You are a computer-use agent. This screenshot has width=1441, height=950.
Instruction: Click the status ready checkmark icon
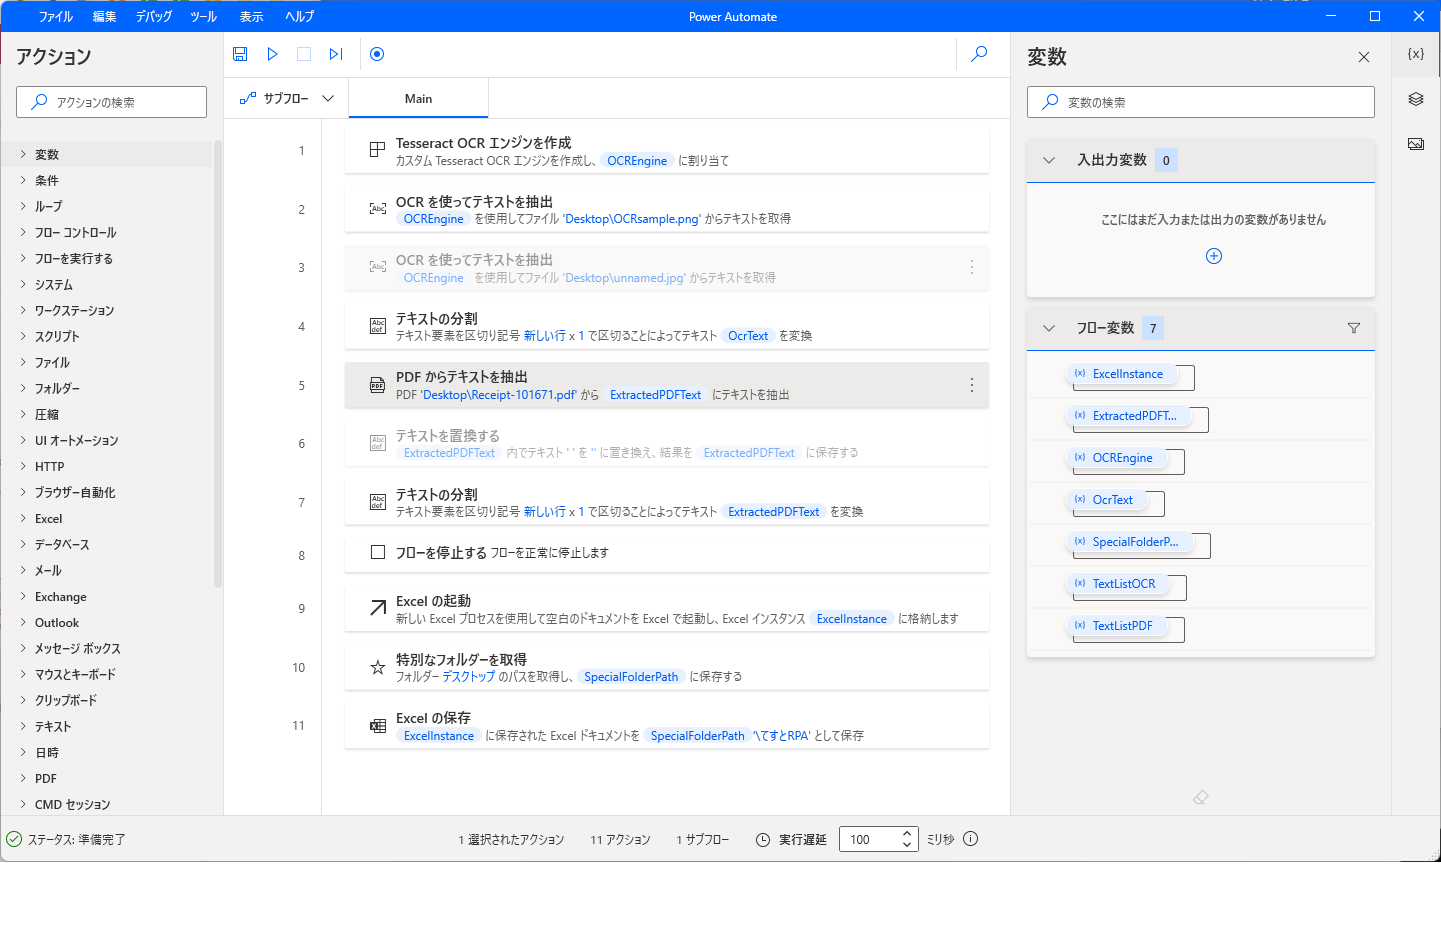tap(14, 839)
